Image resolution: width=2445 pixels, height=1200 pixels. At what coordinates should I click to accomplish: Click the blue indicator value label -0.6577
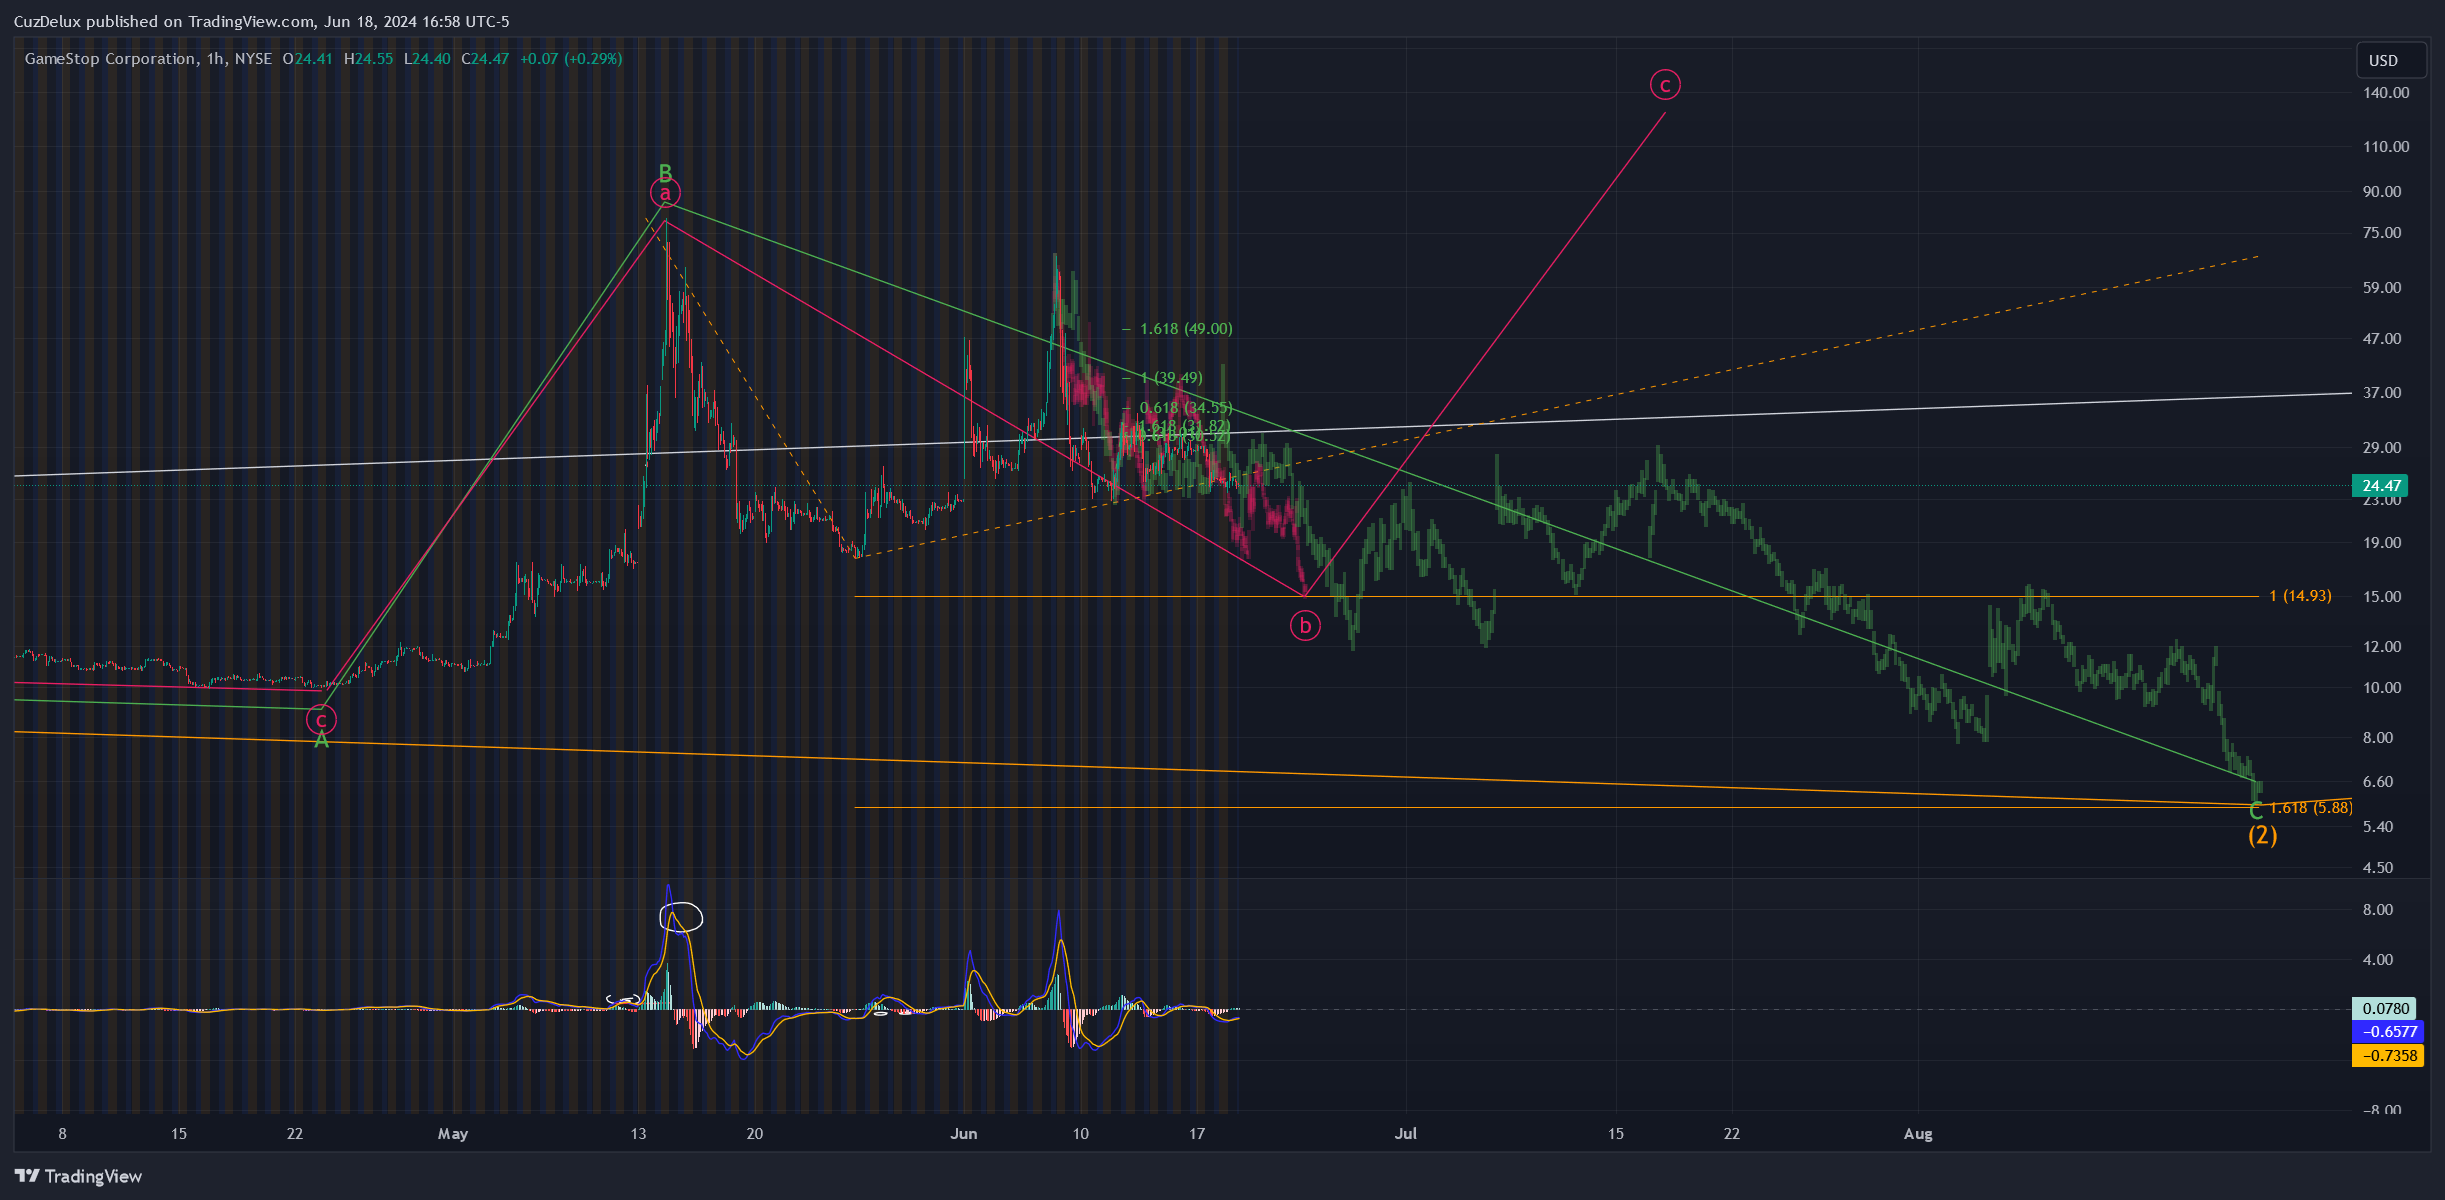[x=2387, y=1031]
